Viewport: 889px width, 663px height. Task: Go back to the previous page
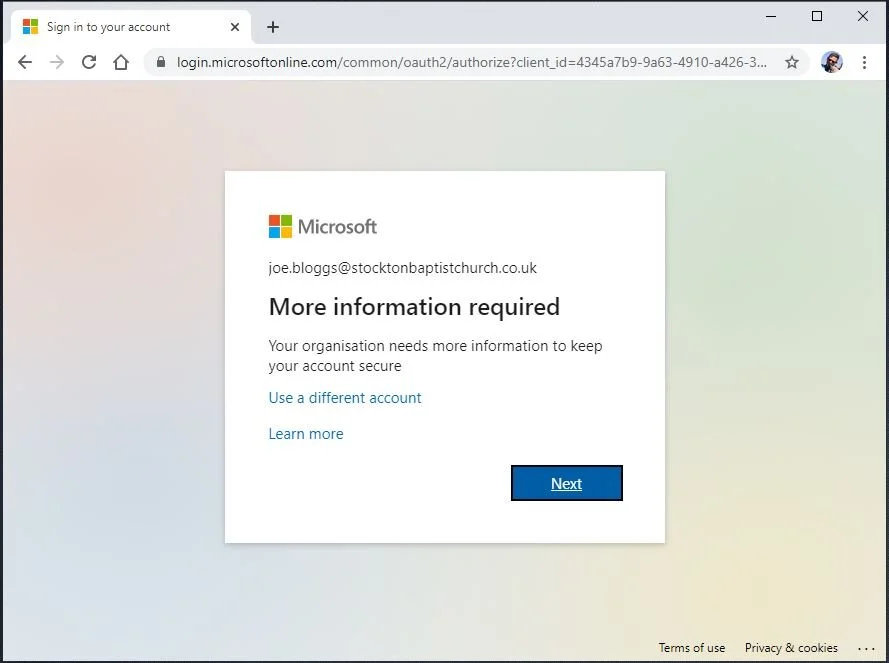tap(25, 62)
